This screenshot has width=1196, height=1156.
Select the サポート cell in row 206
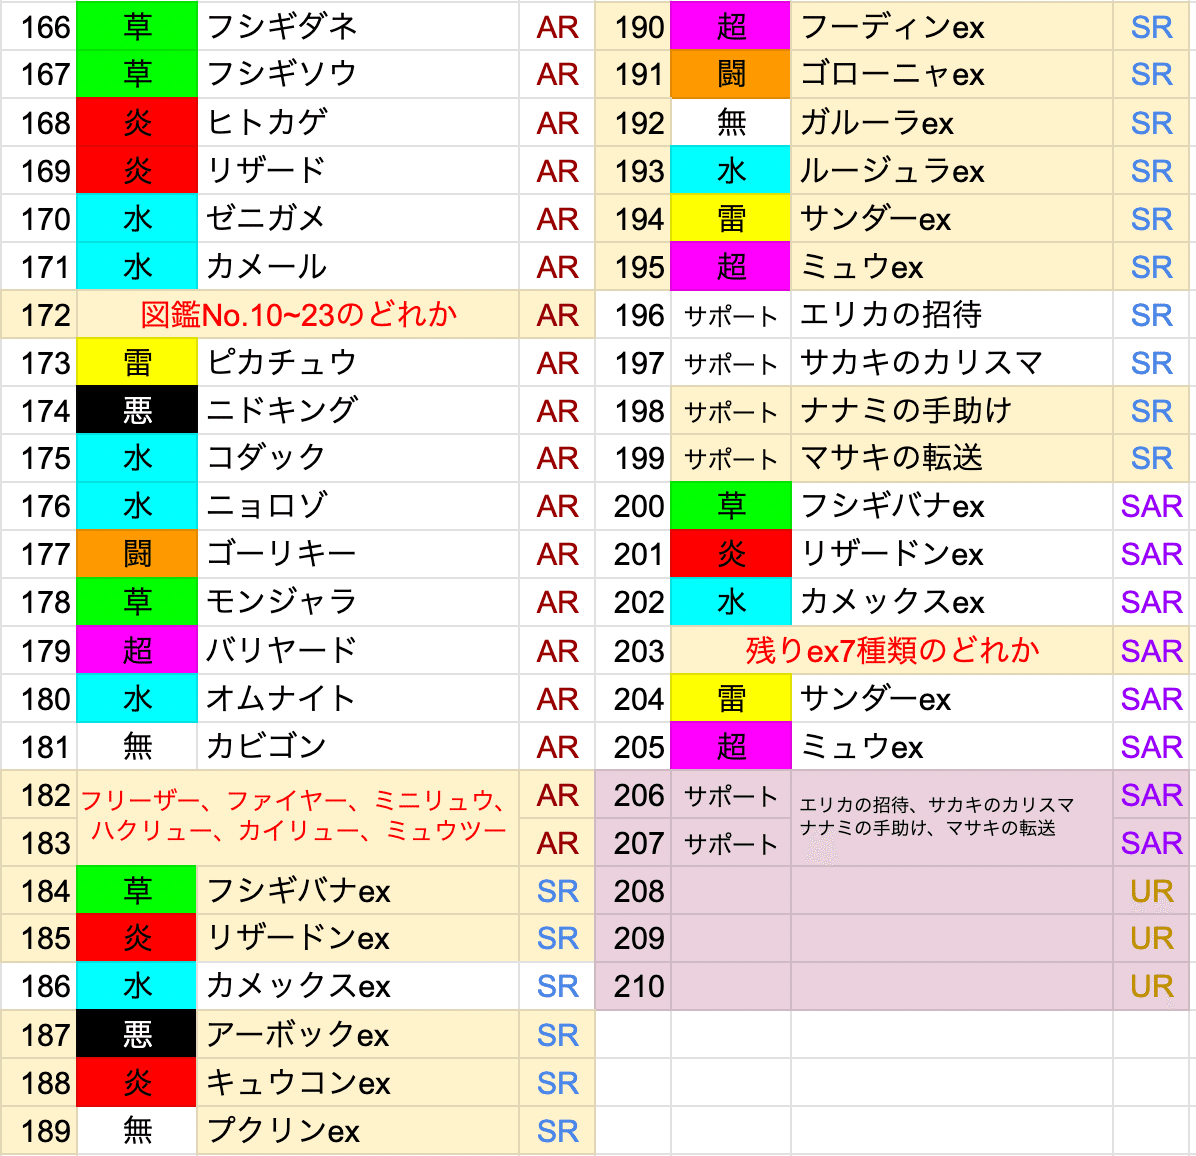click(x=731, y=795)
